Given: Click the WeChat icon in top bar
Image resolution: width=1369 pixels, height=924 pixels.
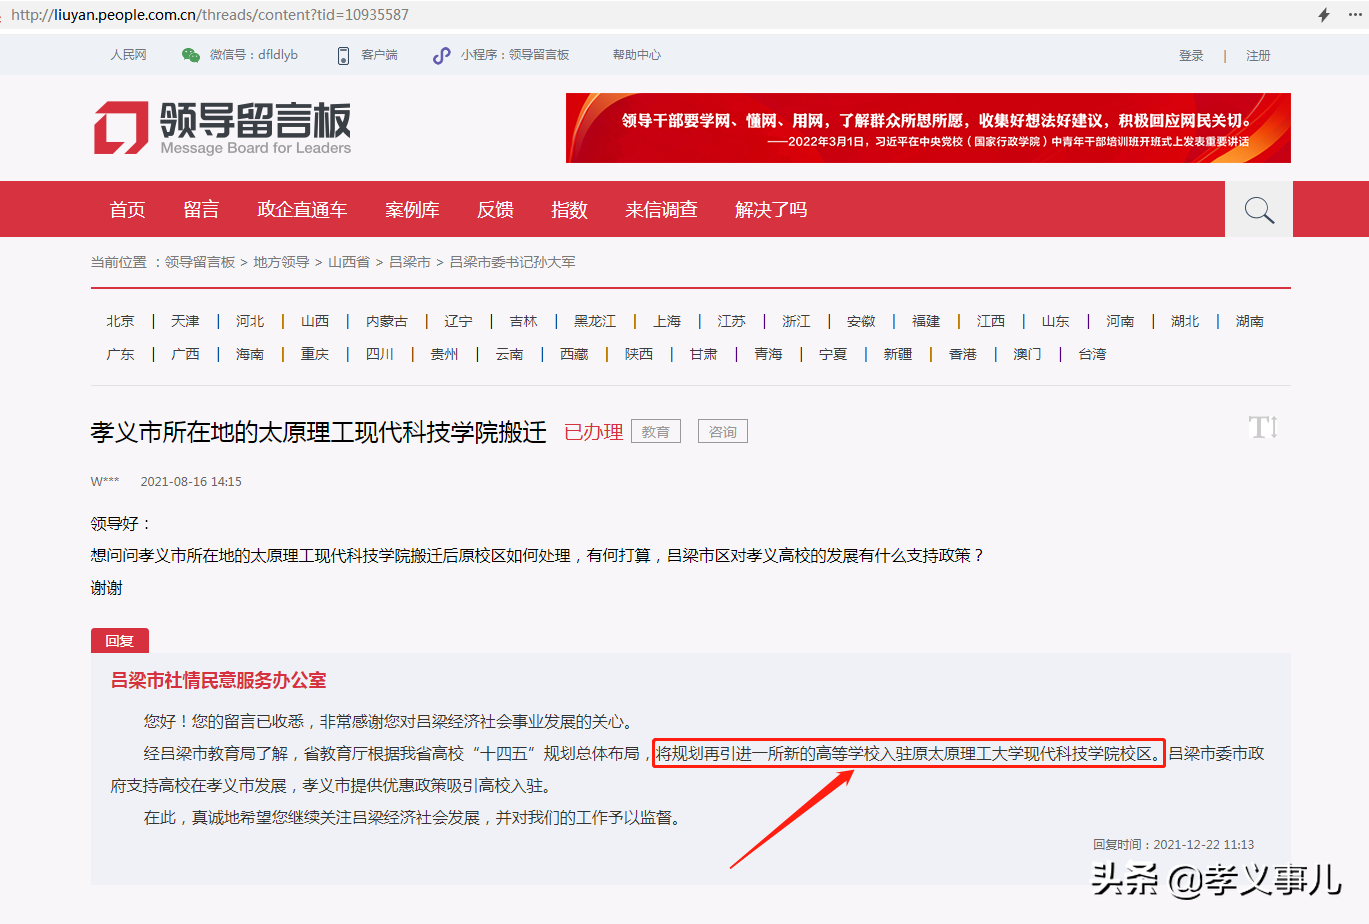Looking at the screenshot, I should pyautogui.click(x=191, y=55).
